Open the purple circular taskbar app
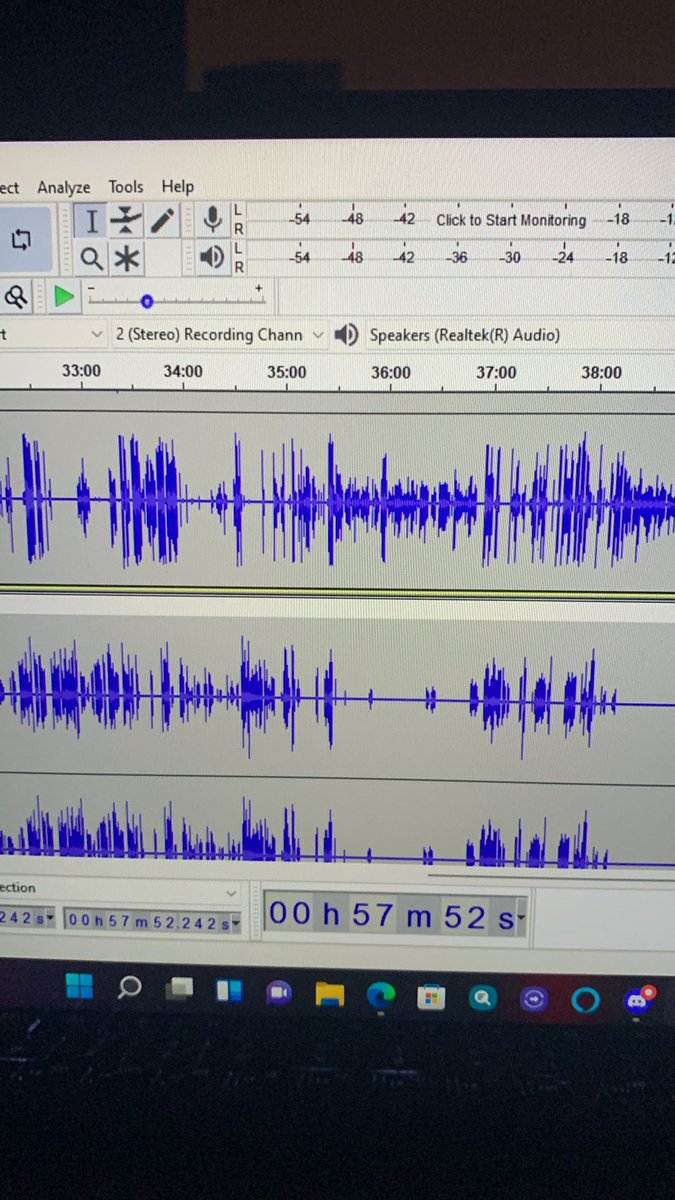Viewport: 675px width, 1200px height. point(533,998)
